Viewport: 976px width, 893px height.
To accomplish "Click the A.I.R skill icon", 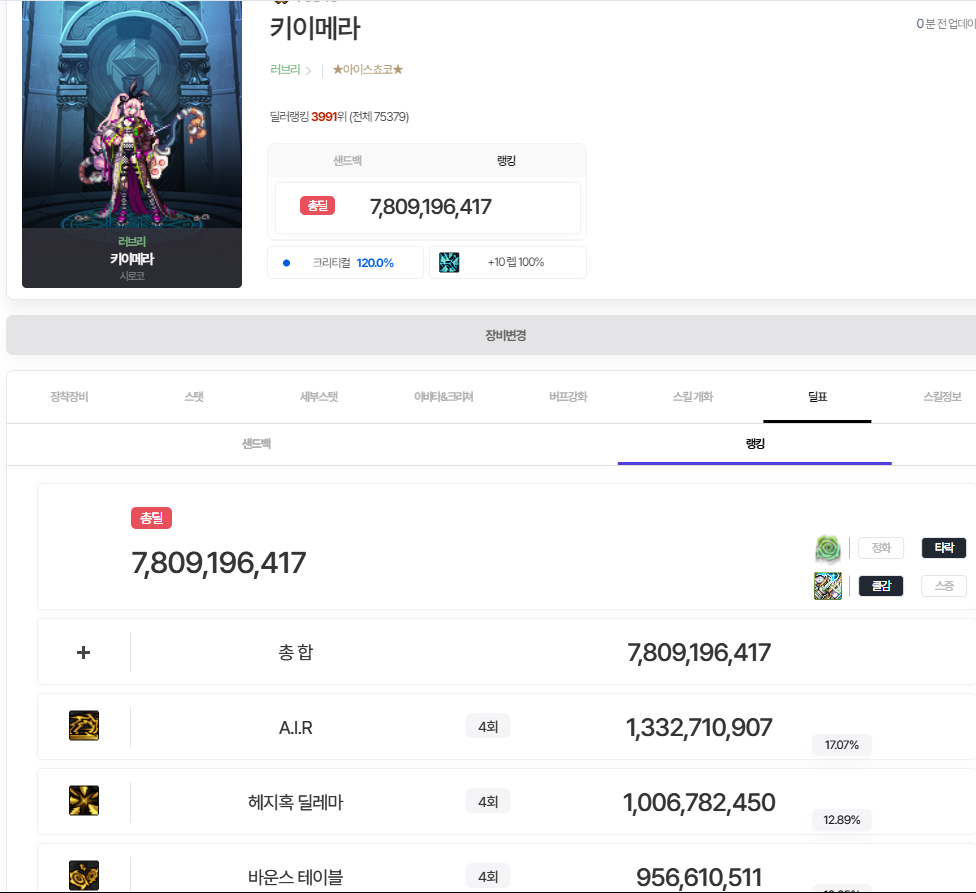I will [x=84, y=726].
